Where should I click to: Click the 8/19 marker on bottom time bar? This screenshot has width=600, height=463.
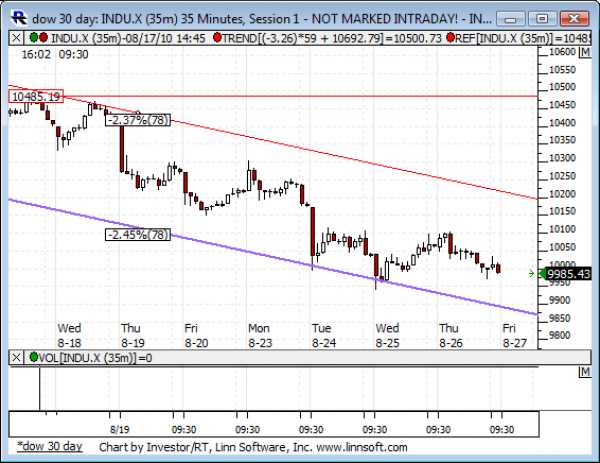pyautogui.click(x=119, y=429)
